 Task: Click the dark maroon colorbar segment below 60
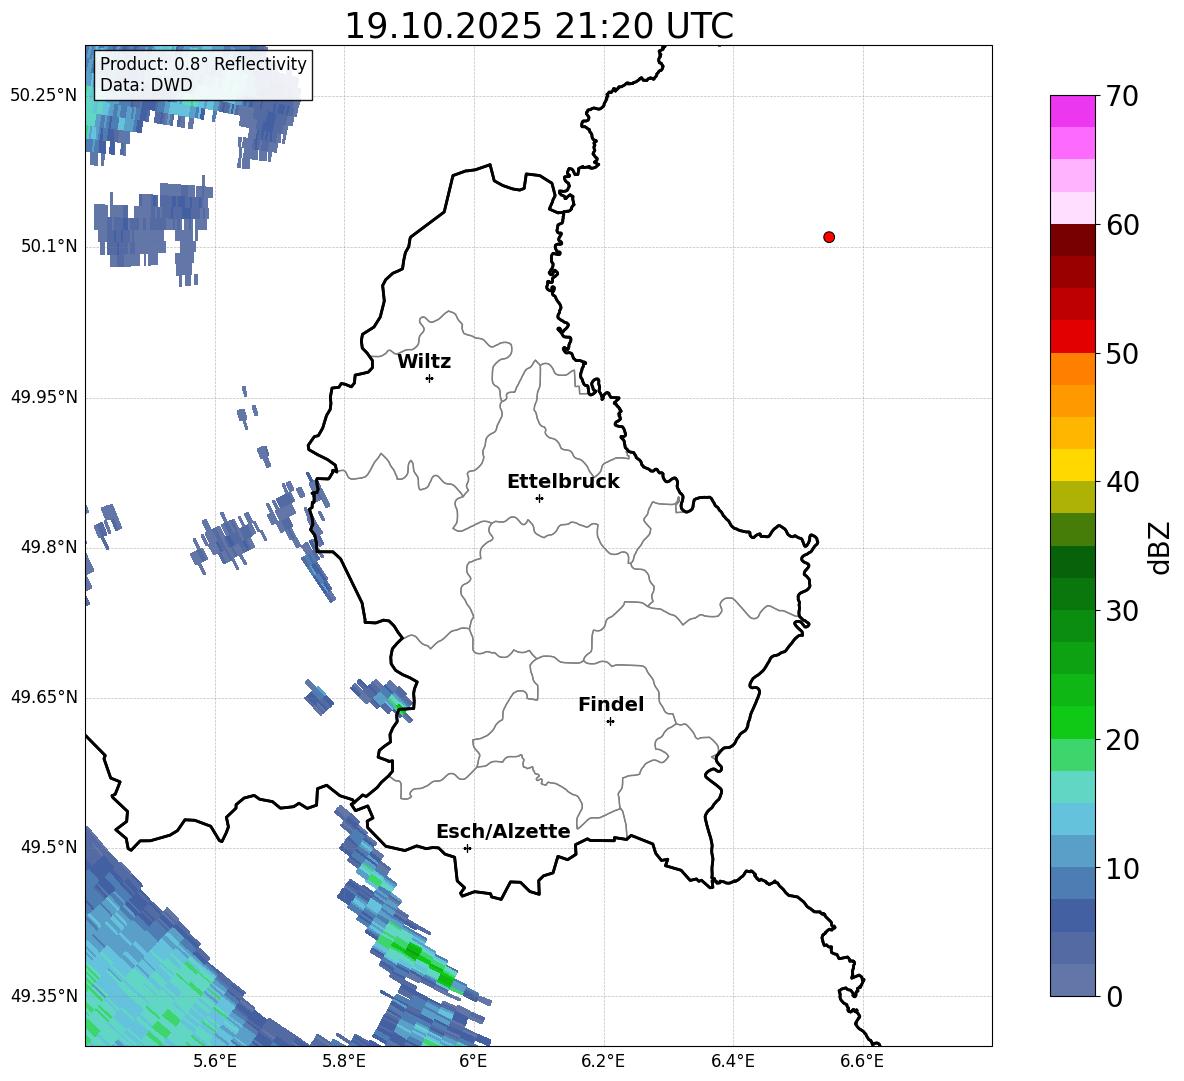1072,240
